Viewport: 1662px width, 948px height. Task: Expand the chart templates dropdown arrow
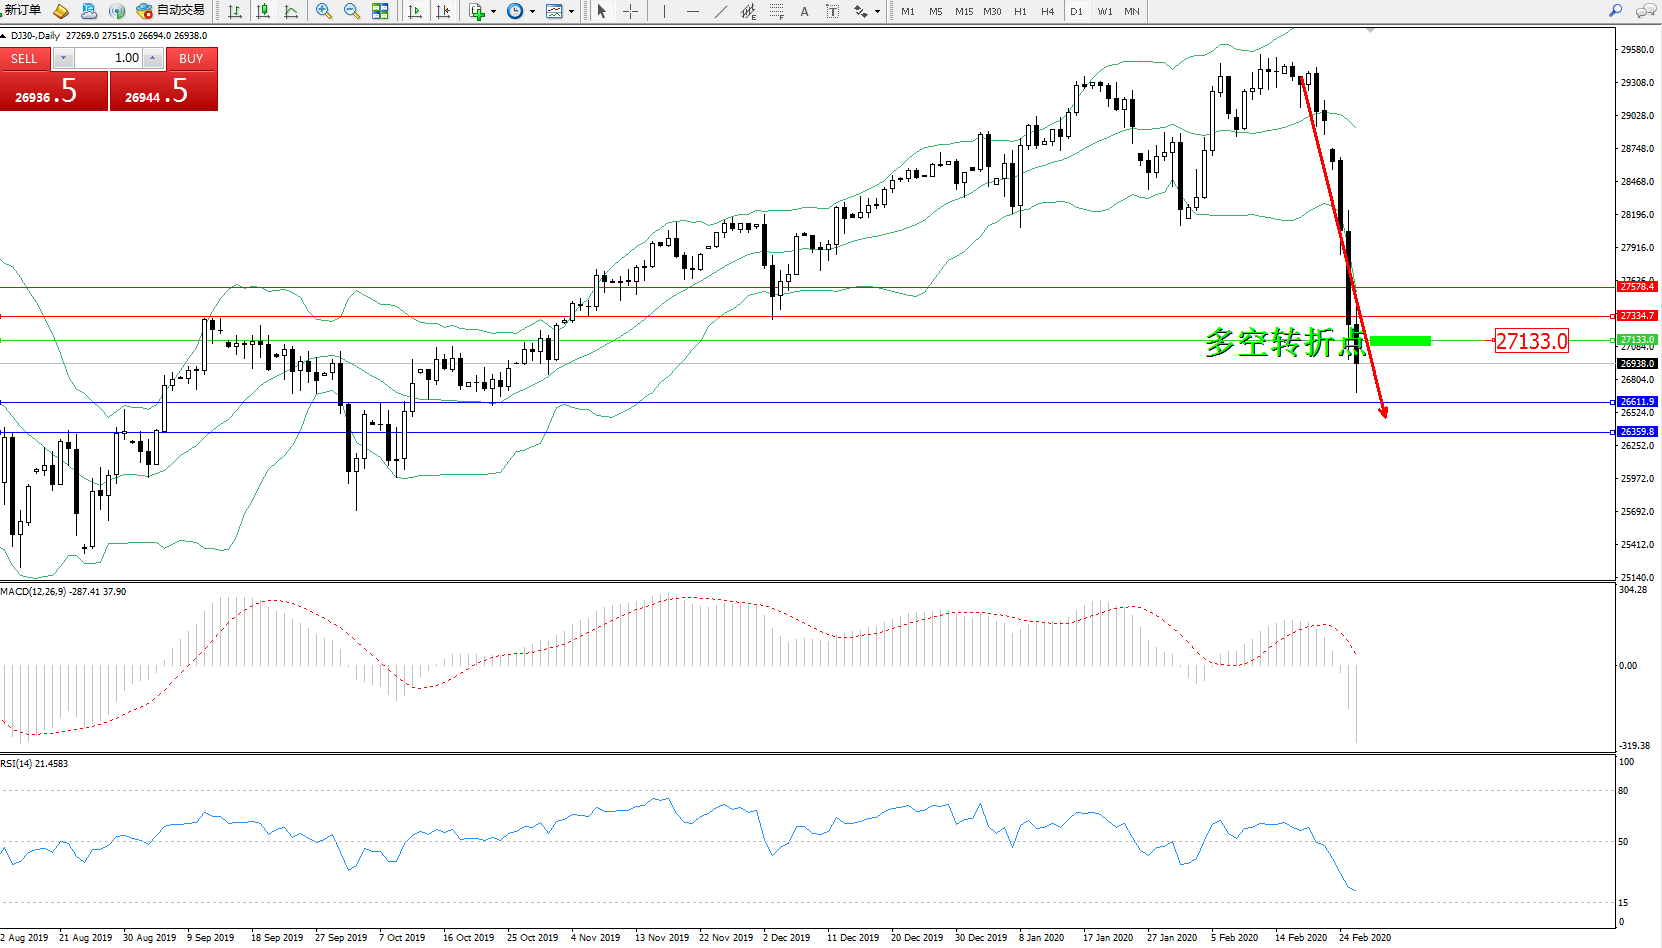571,12
